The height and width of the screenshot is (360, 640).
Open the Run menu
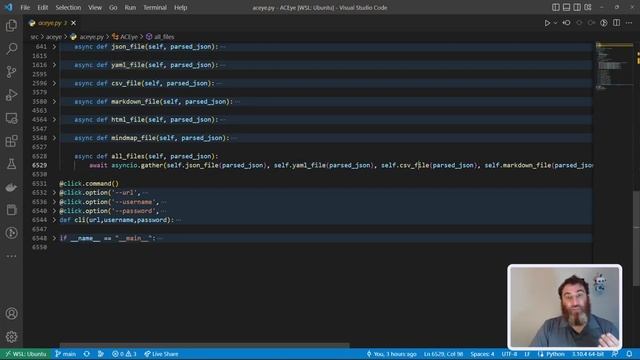(130, 7)
